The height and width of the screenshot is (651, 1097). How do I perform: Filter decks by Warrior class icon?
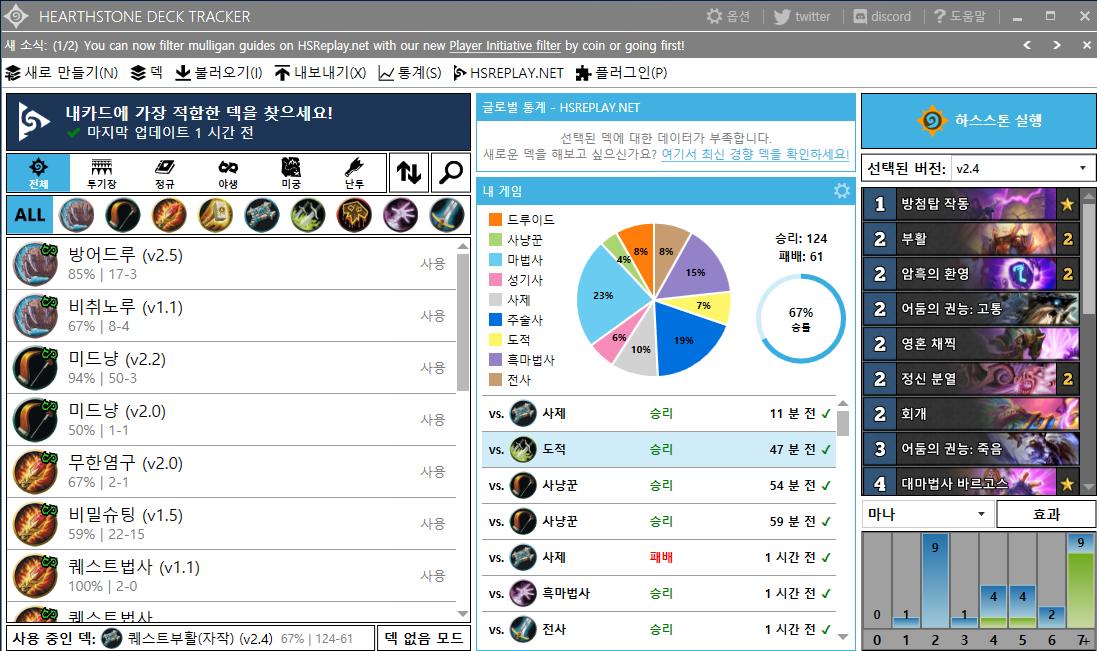pyautogui.click(x=446, y=215)
